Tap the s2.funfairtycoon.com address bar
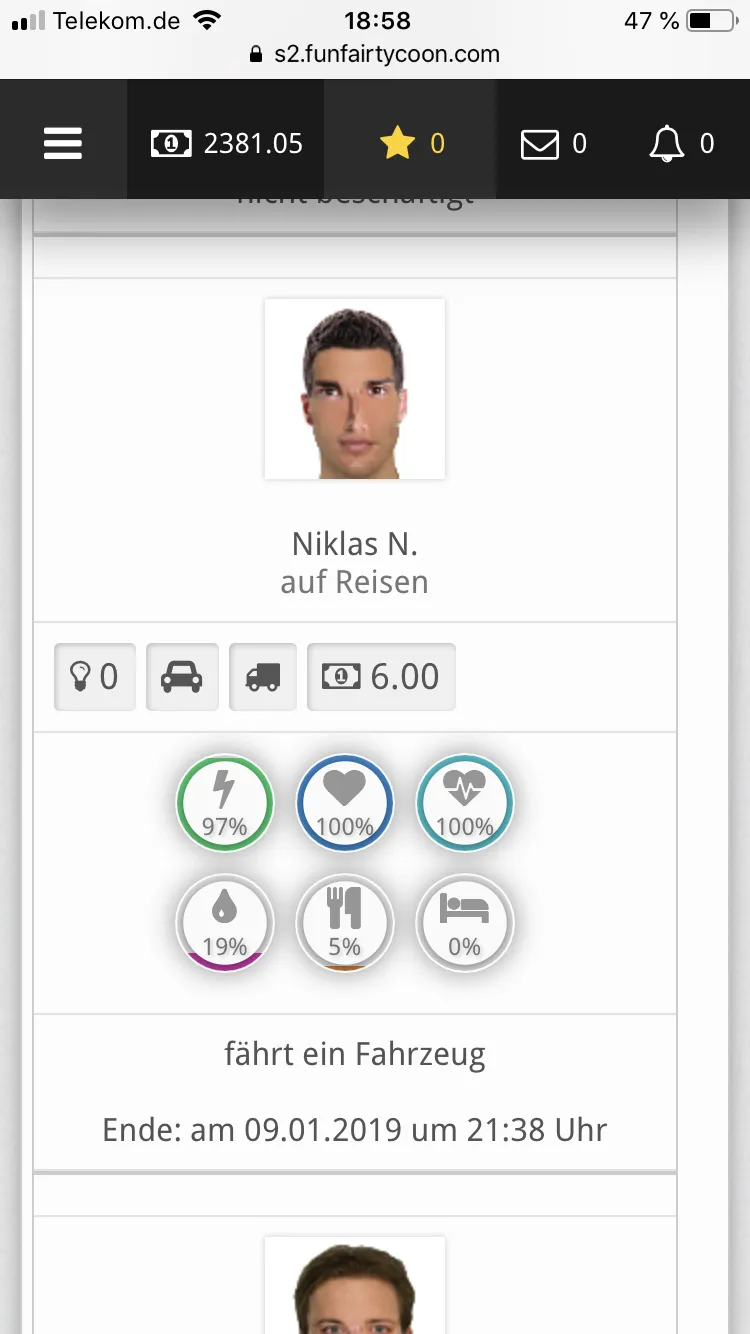This screenshot has width=750, height=1334. [375, 54]
